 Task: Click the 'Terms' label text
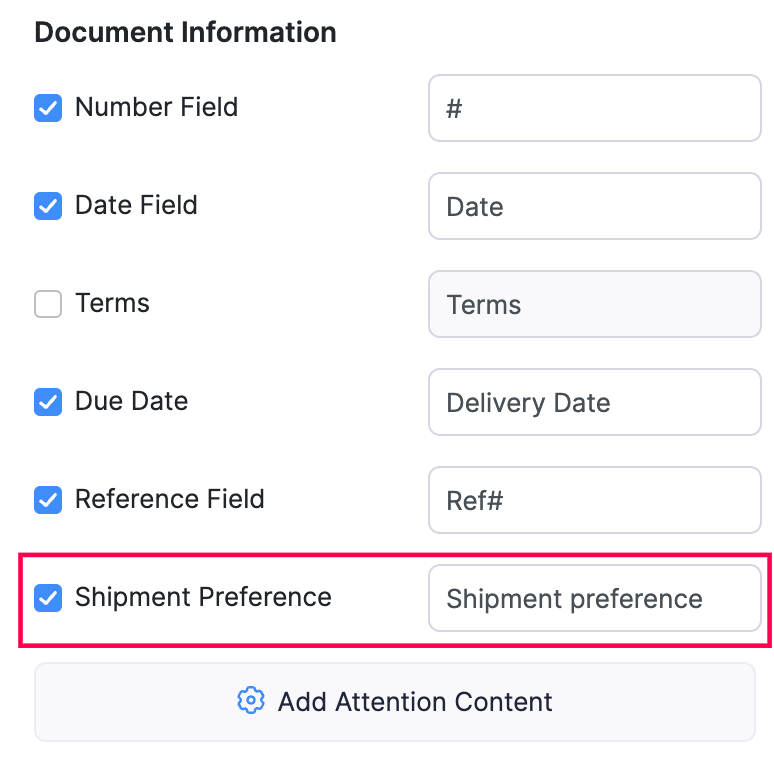click(x=112, y=303)
